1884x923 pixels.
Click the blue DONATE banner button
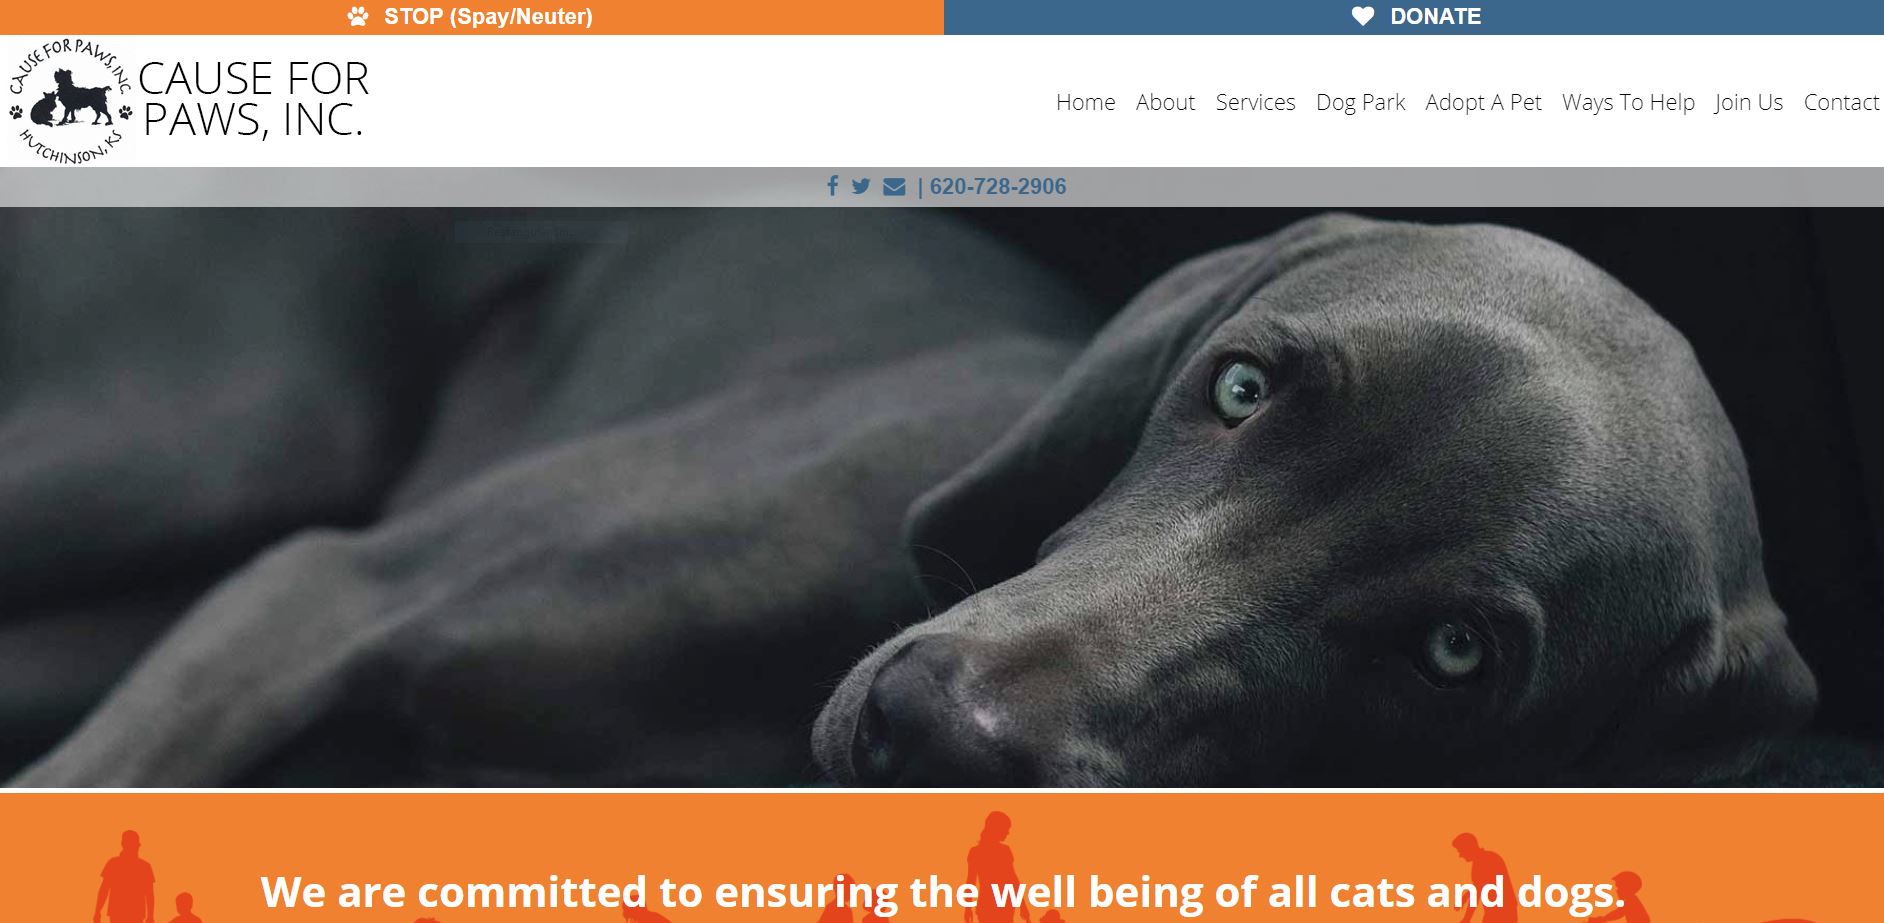(1414, 17)
